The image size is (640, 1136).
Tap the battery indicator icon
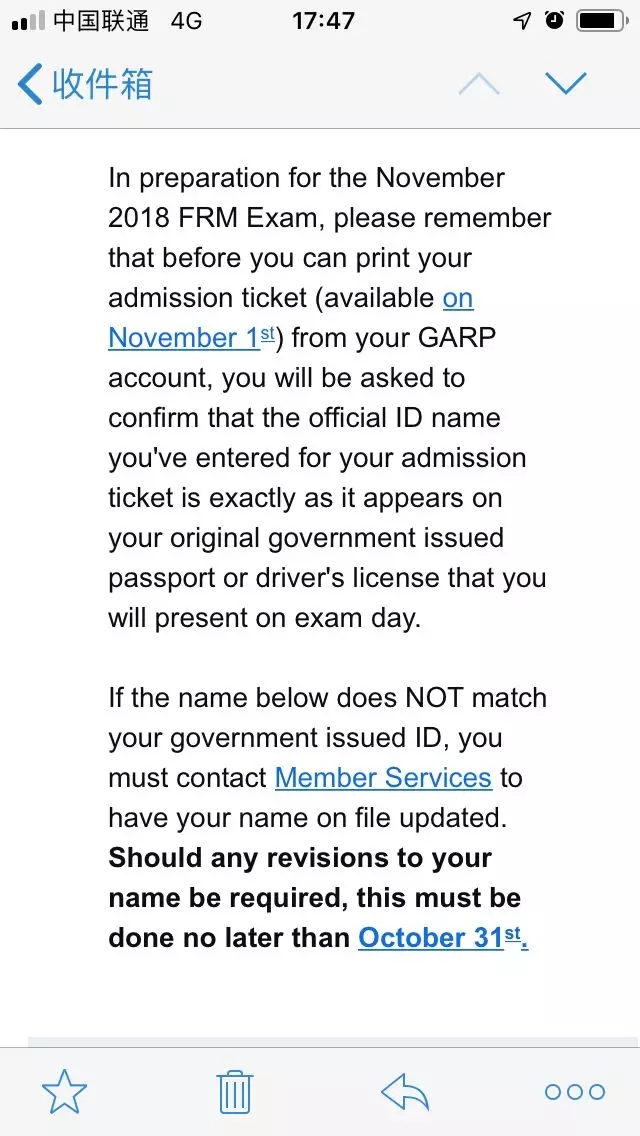pos(604,21)
